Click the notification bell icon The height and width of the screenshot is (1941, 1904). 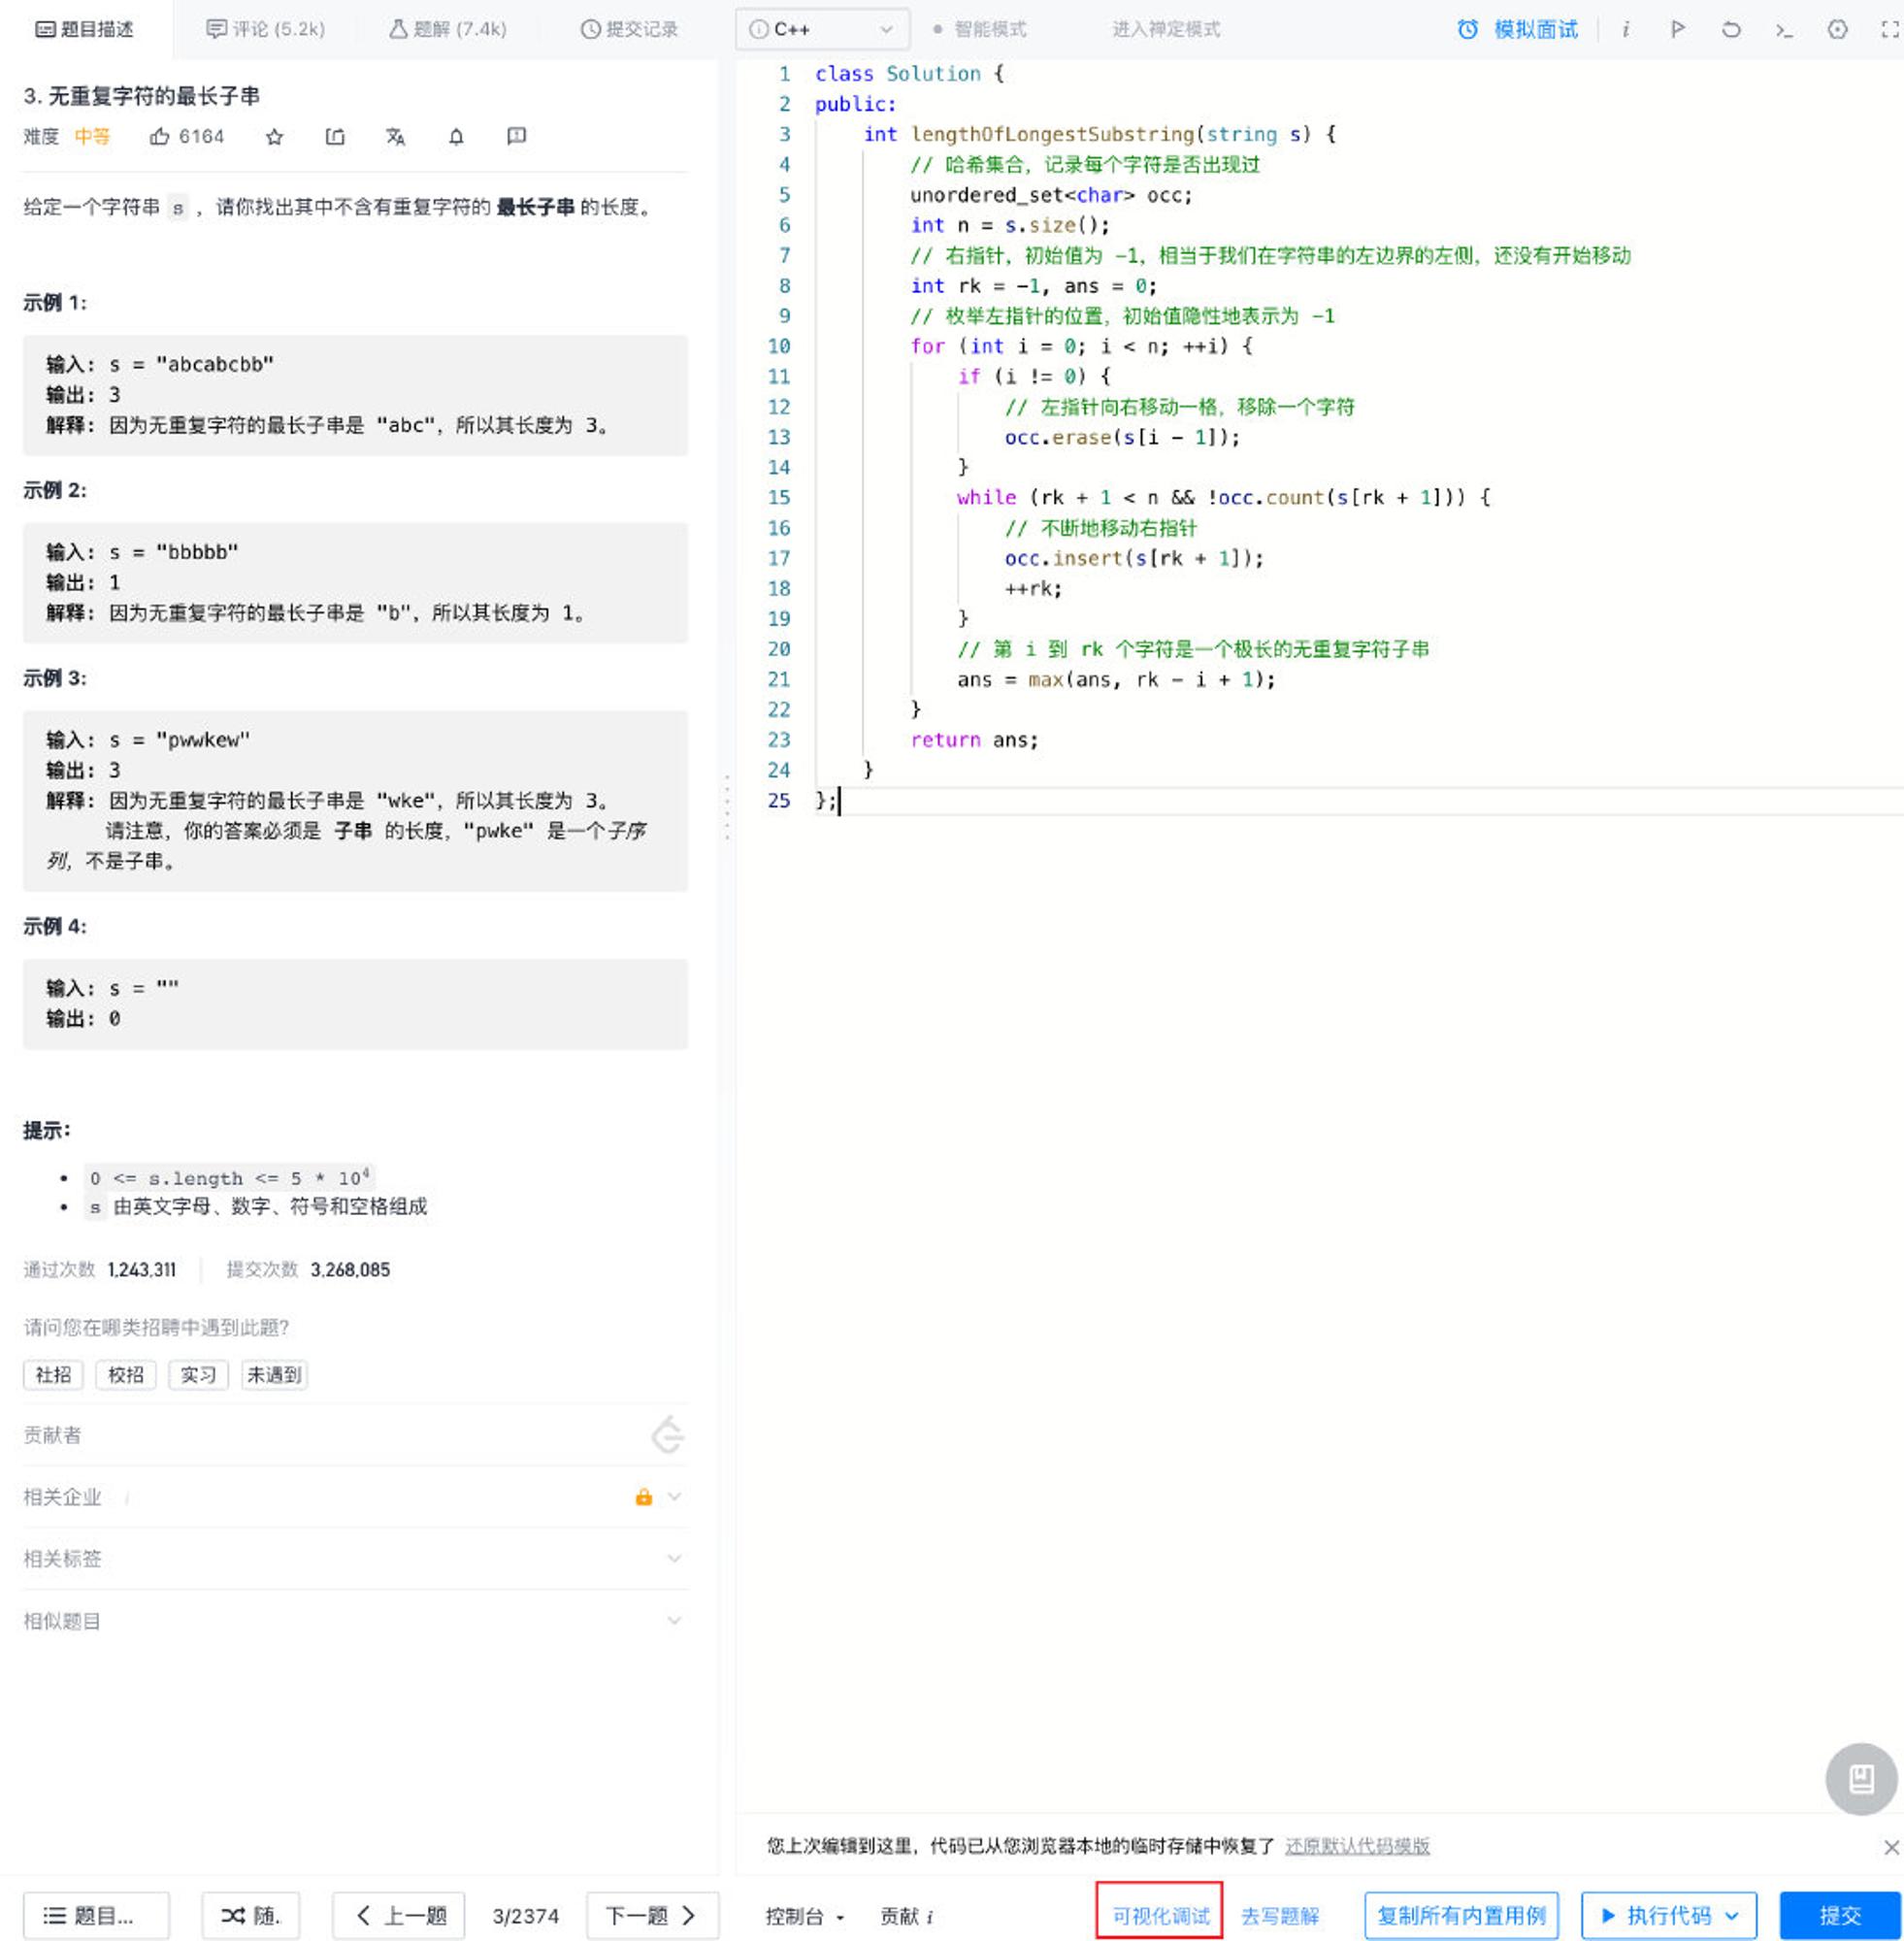pos(456,136)
